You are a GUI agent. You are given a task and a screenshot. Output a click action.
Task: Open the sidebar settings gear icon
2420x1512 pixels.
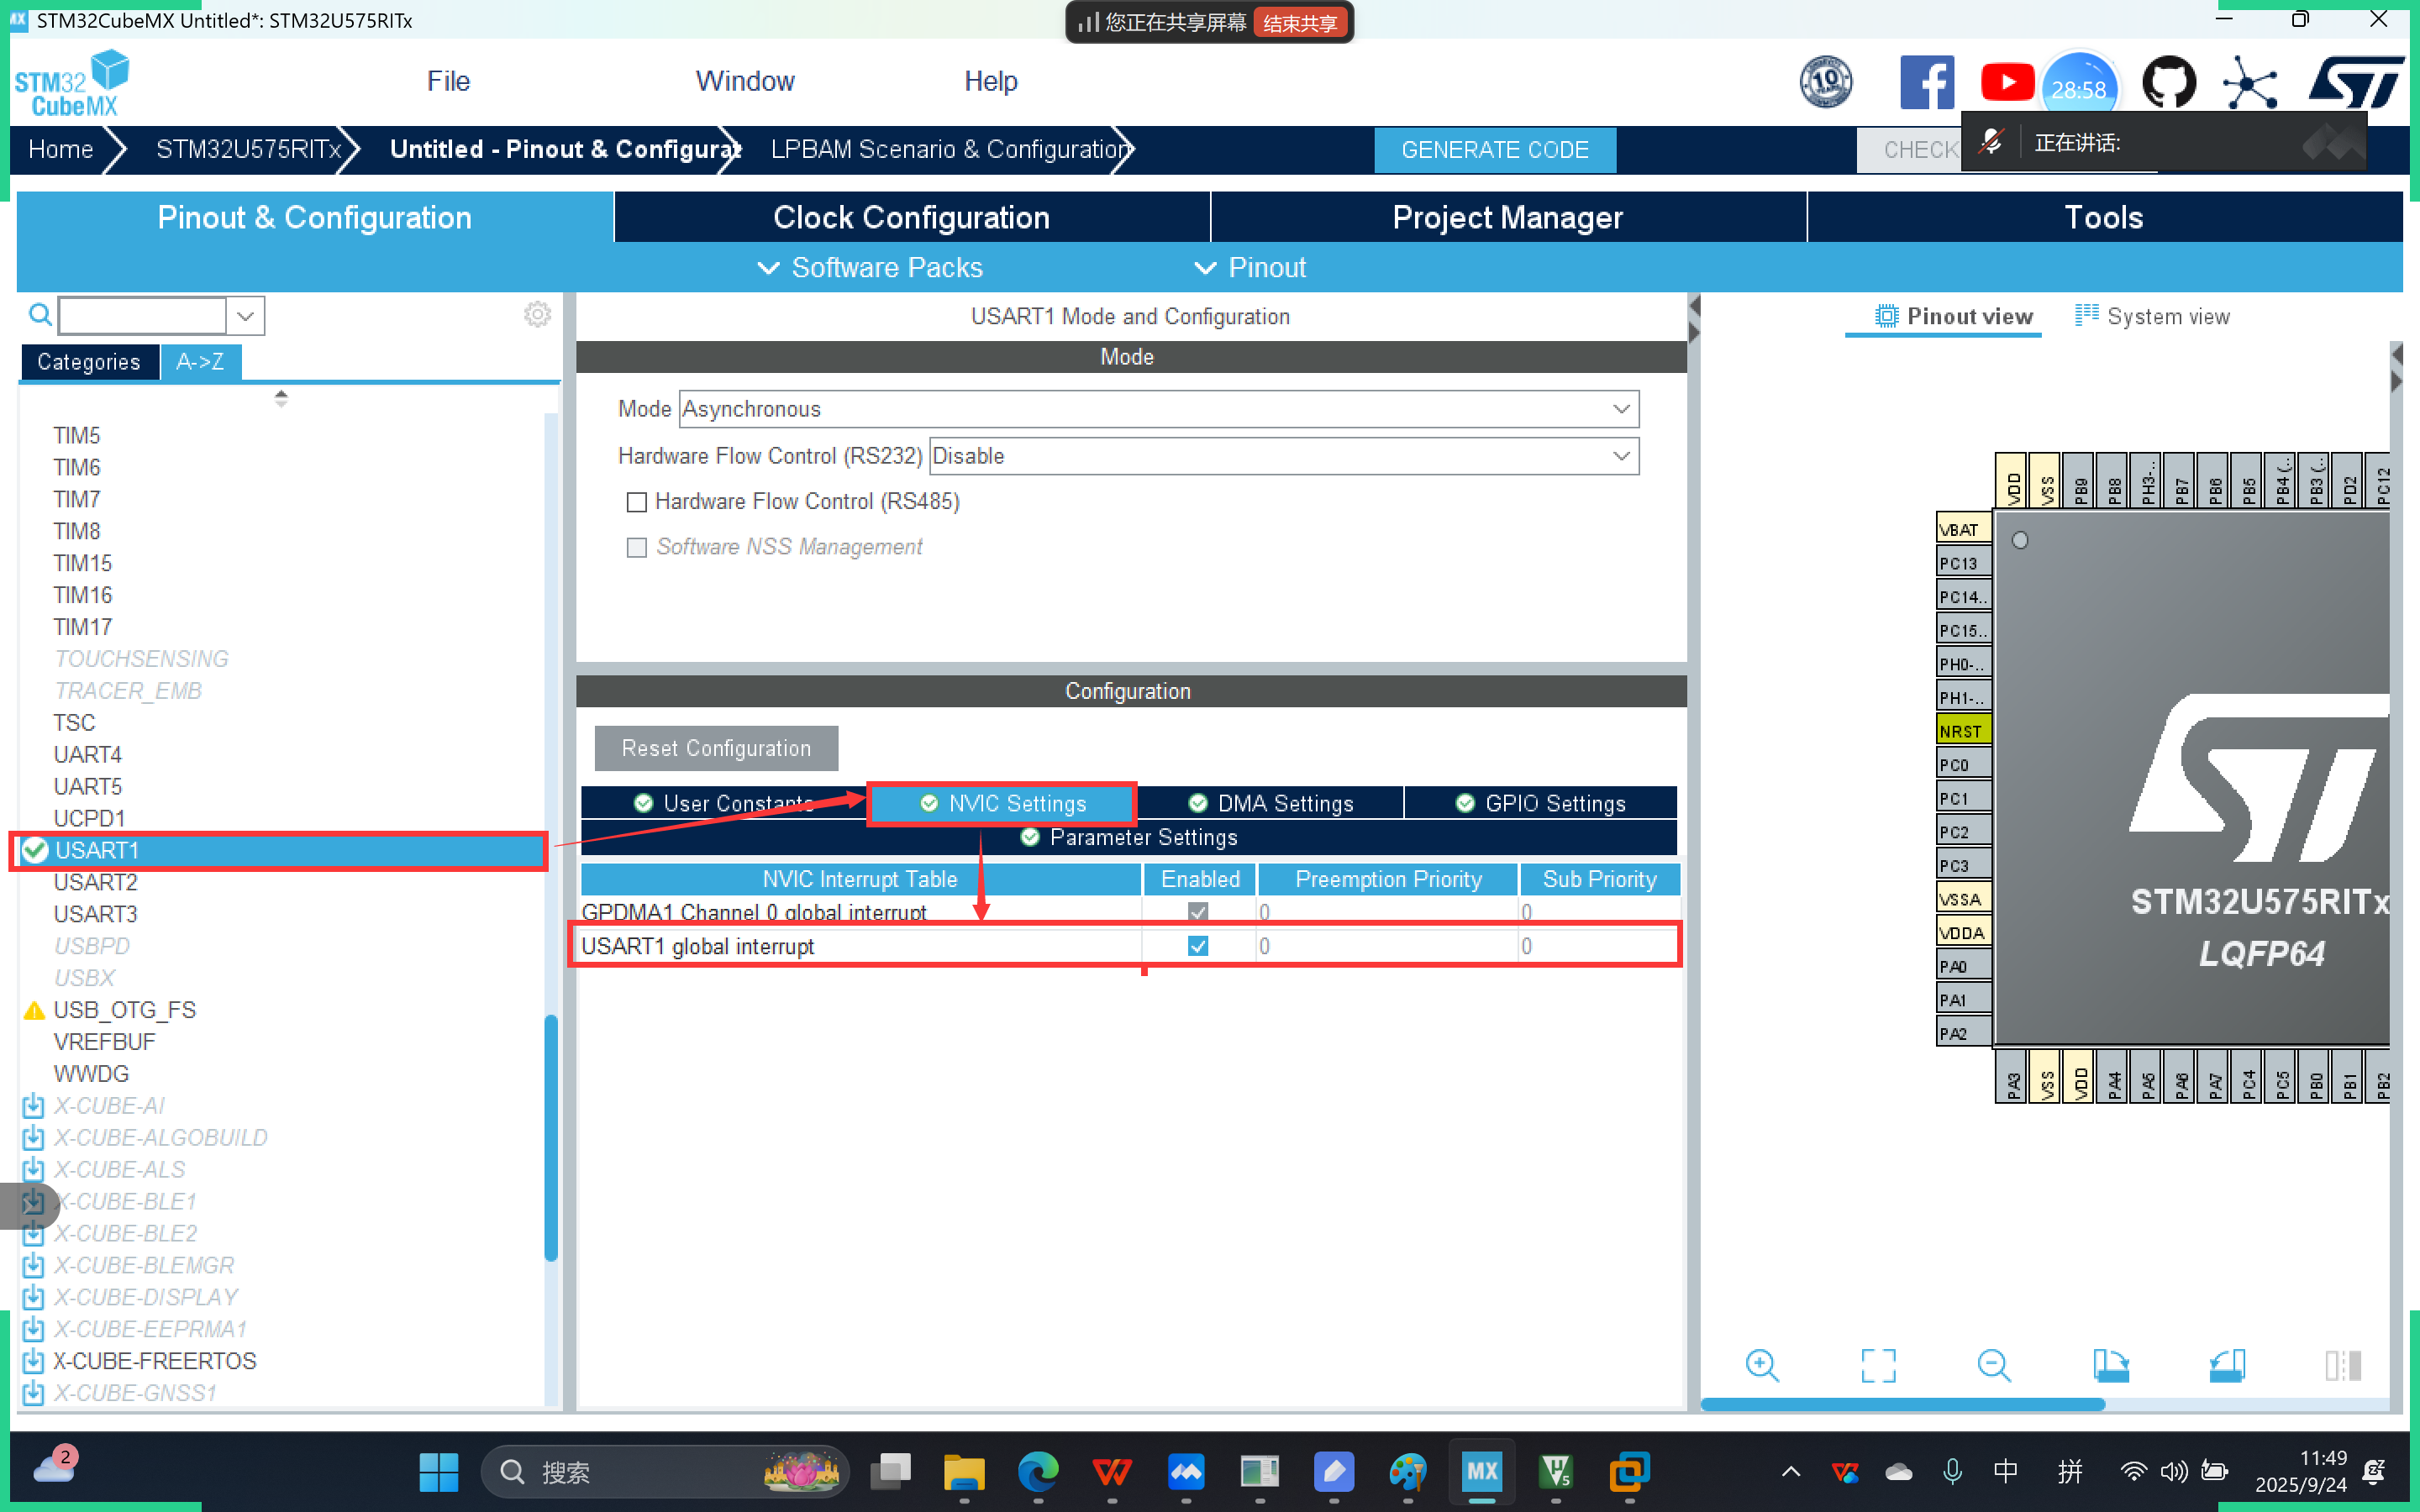tap(537, 315)
